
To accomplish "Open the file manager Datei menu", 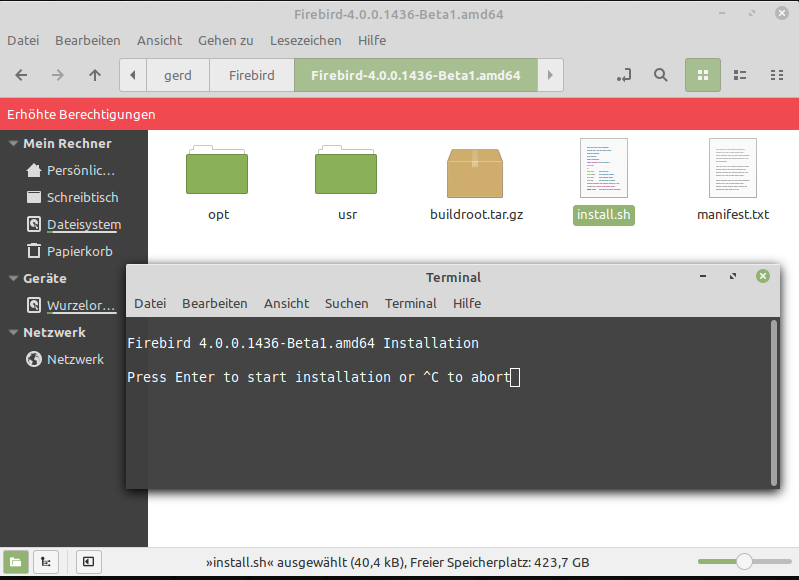I will point(23,40).
